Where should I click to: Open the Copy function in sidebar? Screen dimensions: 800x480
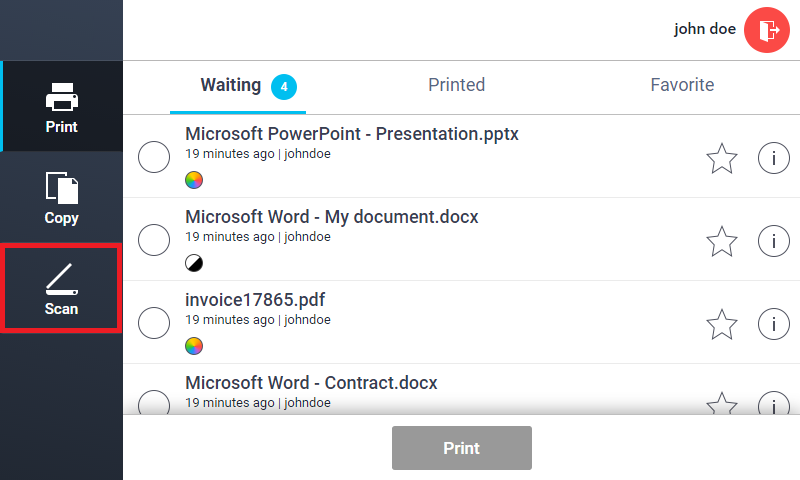(61, 197)
